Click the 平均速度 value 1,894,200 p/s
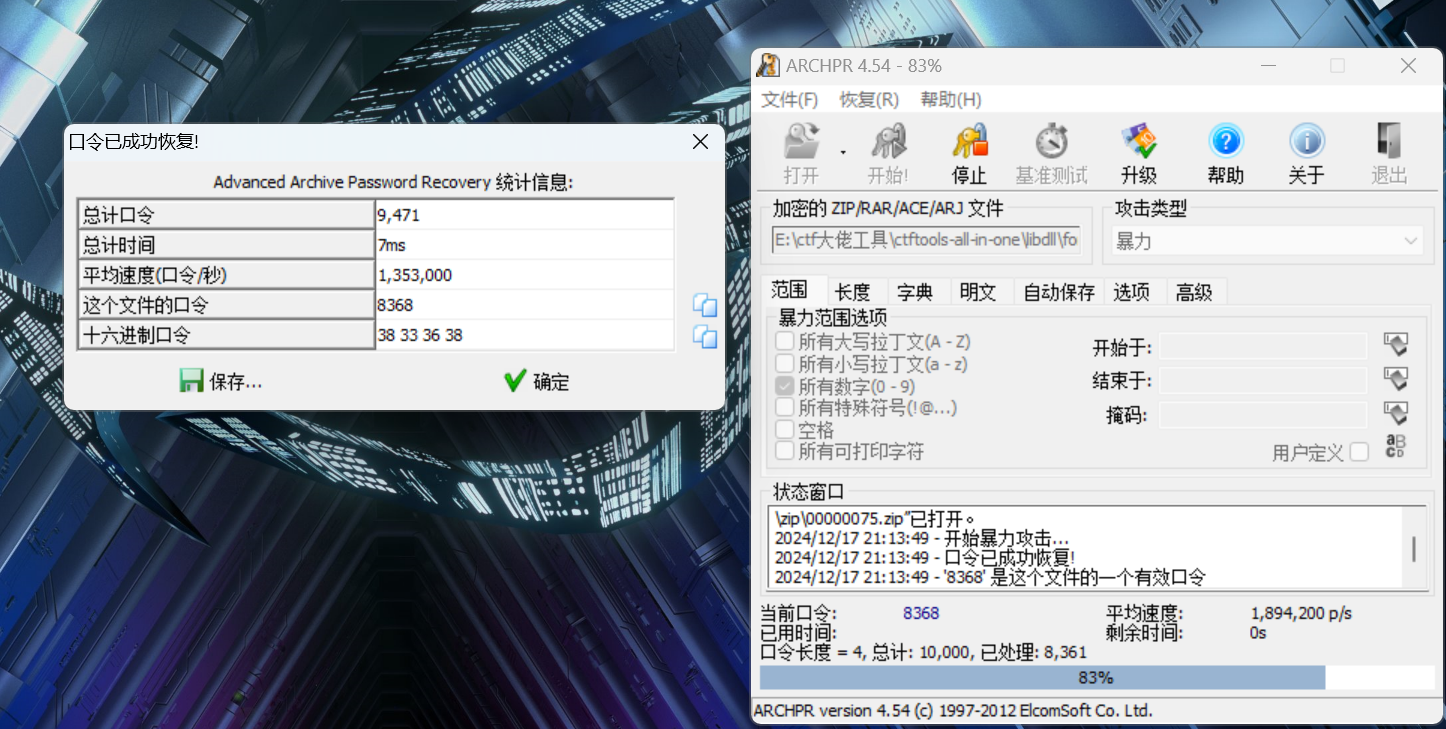Image resolution: width=1446 pixels, height=729 pixels. click(x=1302, y=613)
